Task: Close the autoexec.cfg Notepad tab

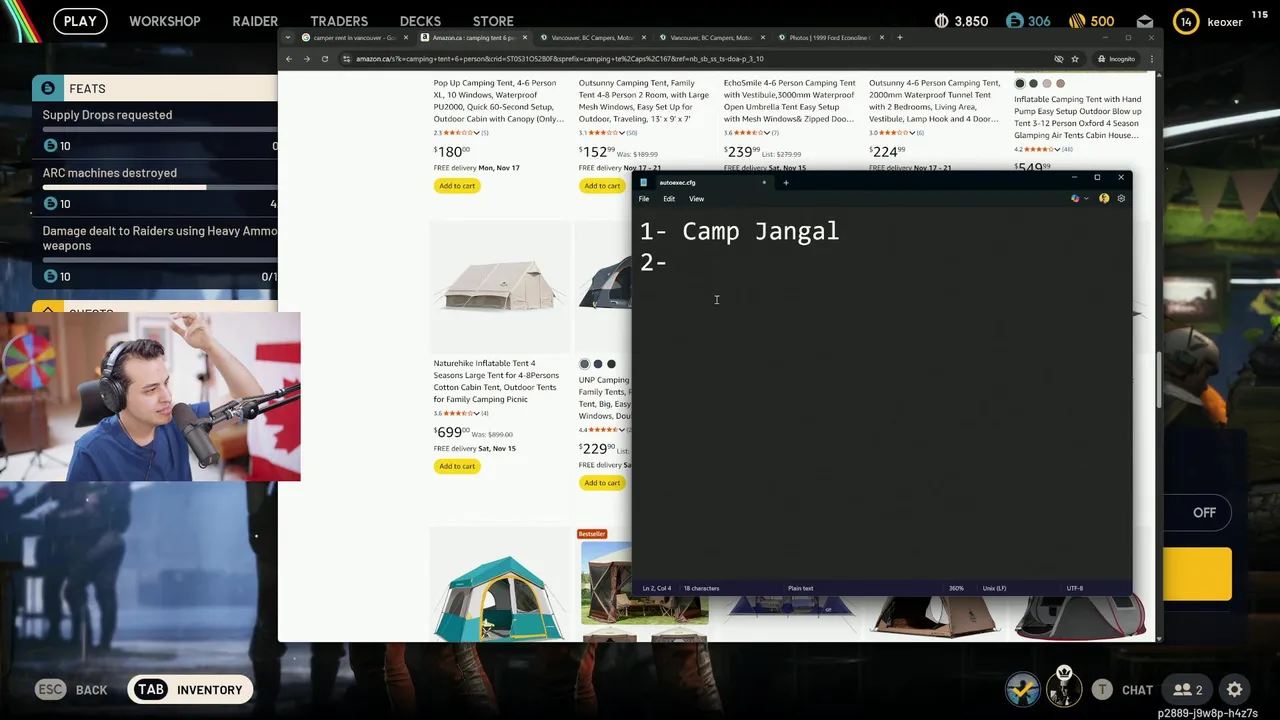Action: coord(764,182)
